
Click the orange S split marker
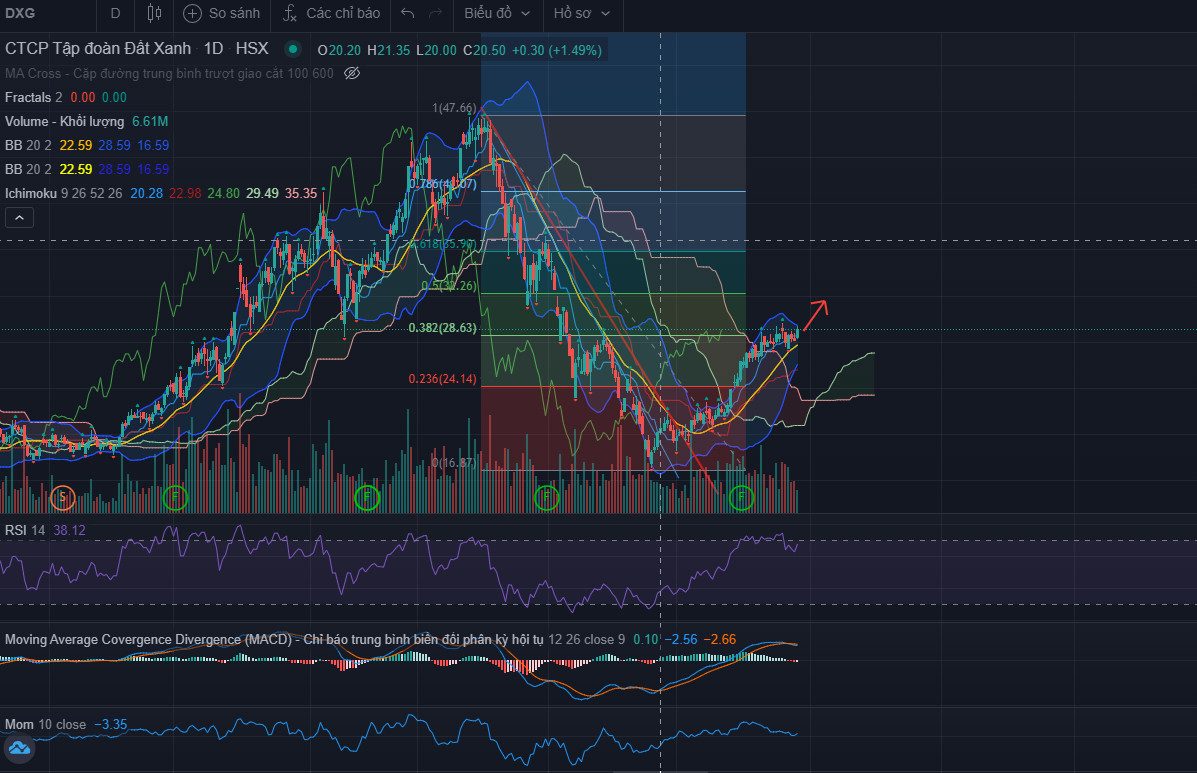(63, 496)
